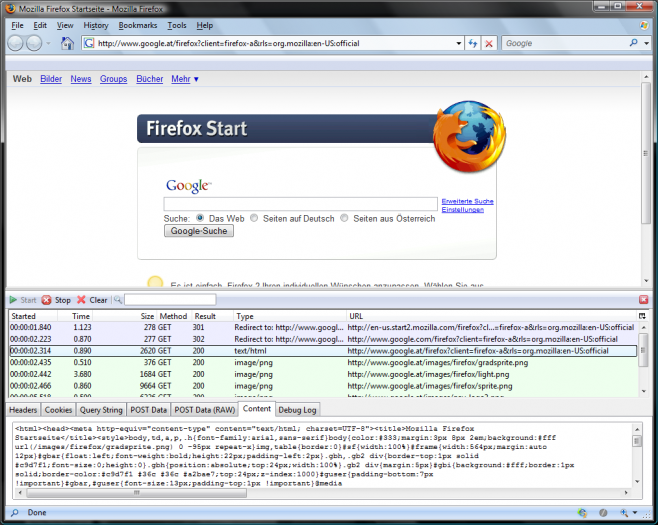The width and height of the screenshot is (658, 525).
Task: Click the Forward navigation arrow button
Action: [34, 43]
